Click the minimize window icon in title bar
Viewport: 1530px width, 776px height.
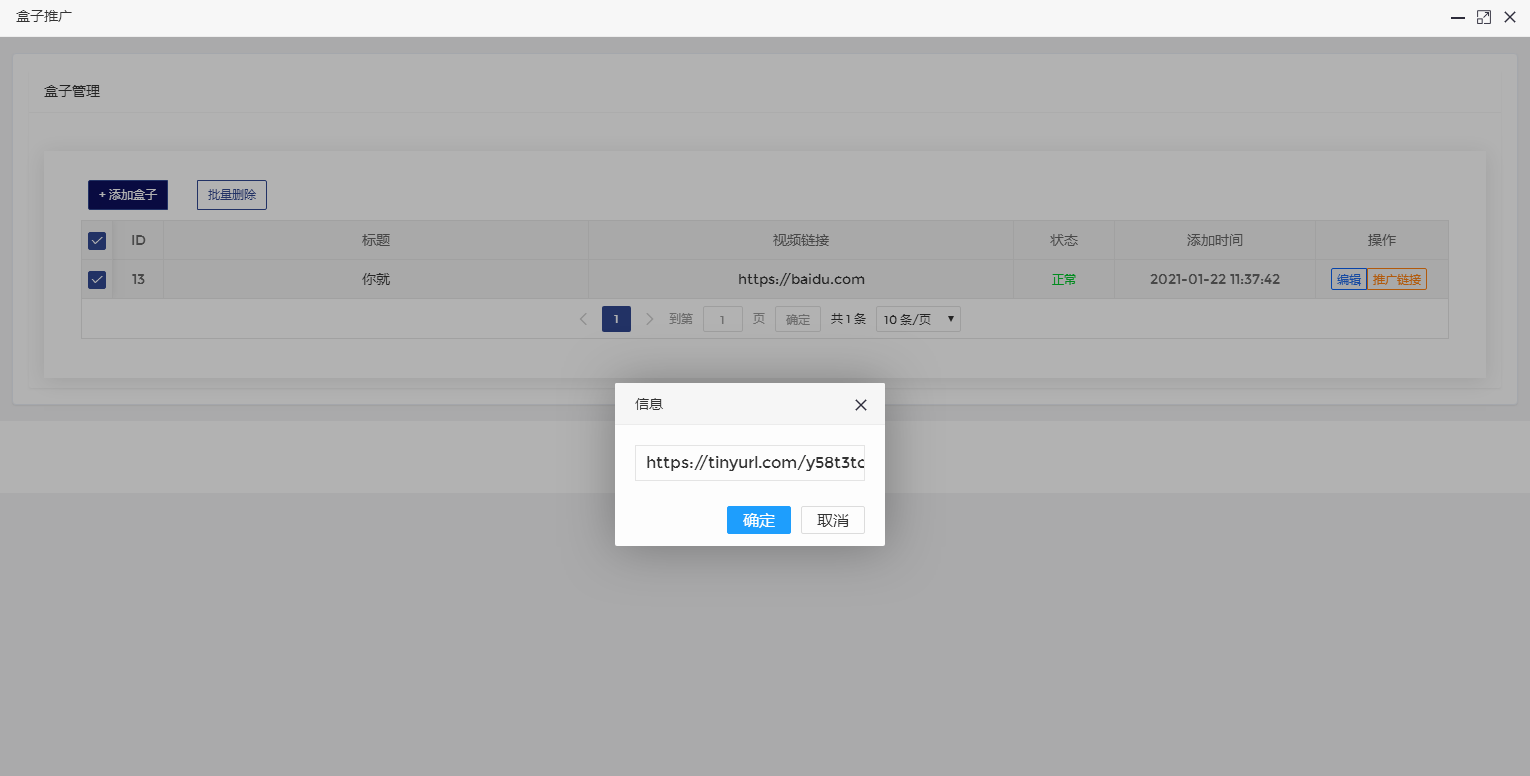point(1457,17)
